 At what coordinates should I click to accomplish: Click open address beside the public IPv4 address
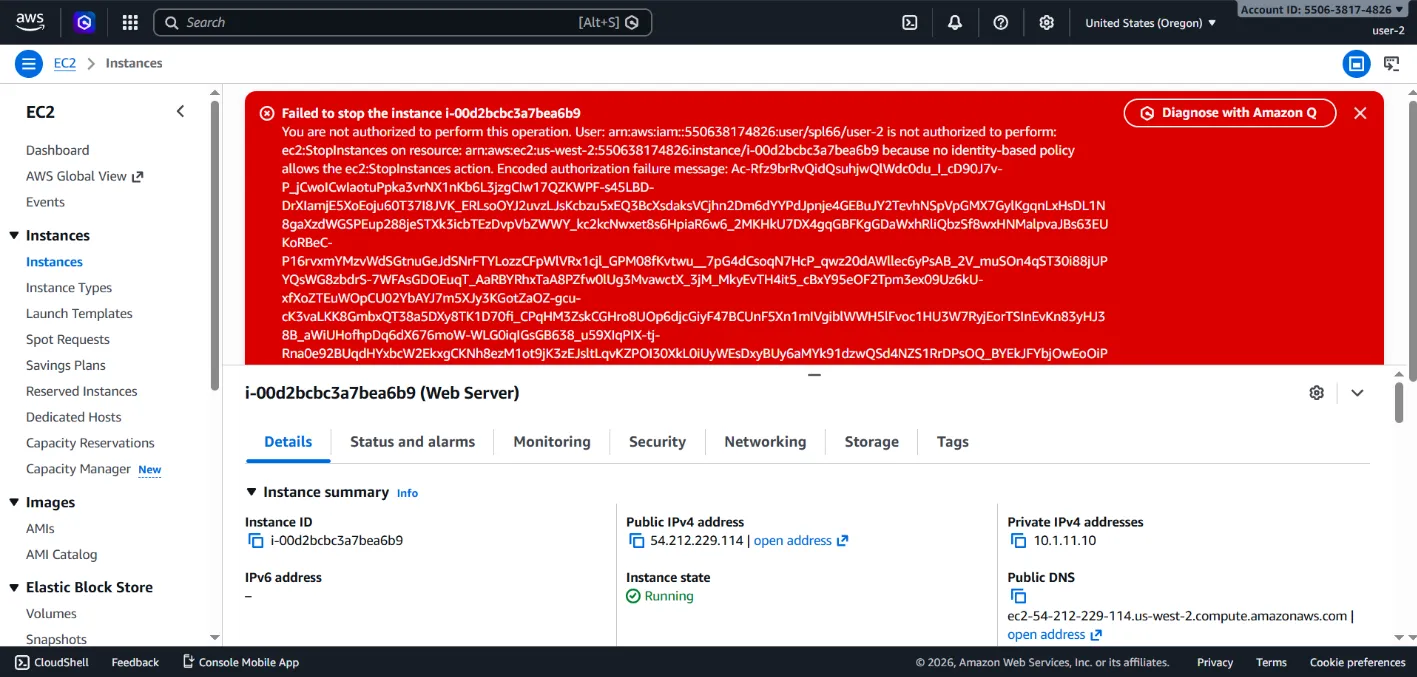click(800, 541)
